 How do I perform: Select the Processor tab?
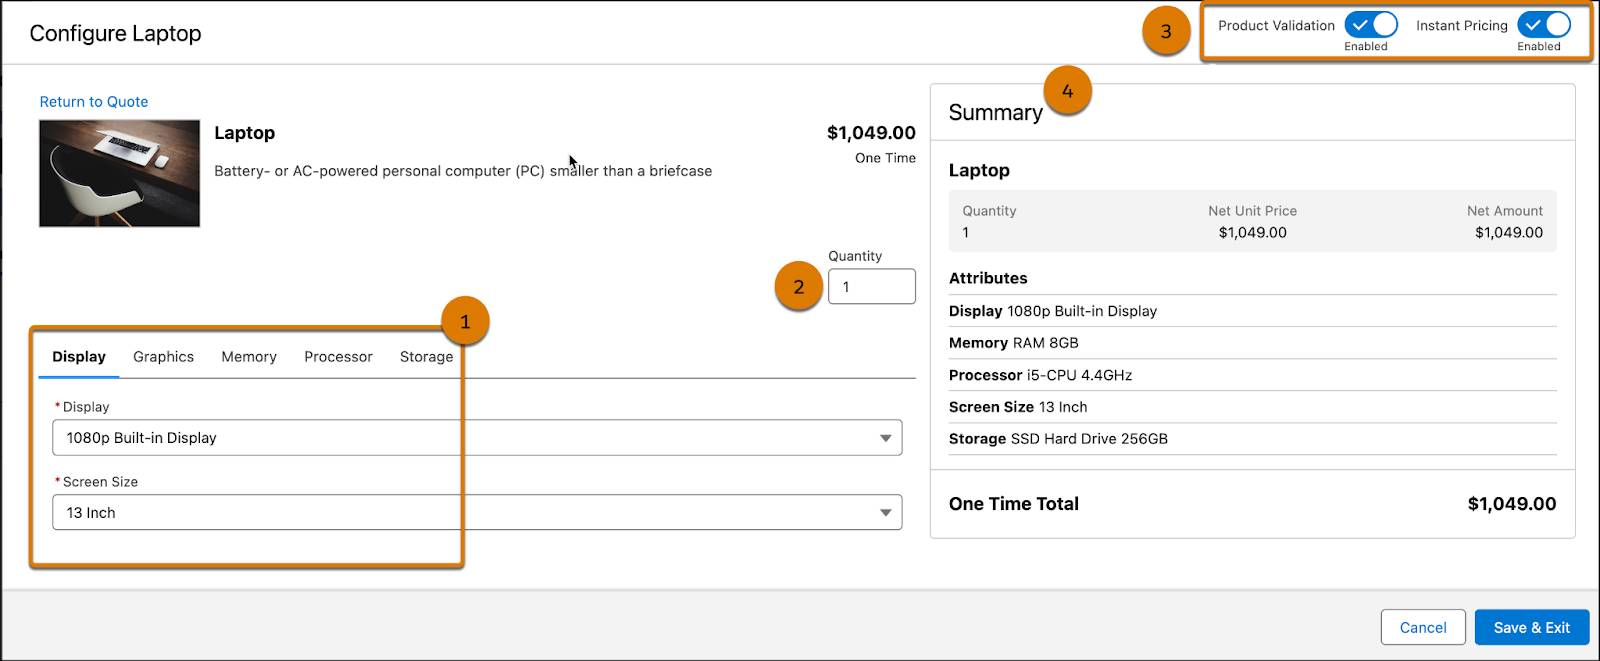tap(338, 357)
